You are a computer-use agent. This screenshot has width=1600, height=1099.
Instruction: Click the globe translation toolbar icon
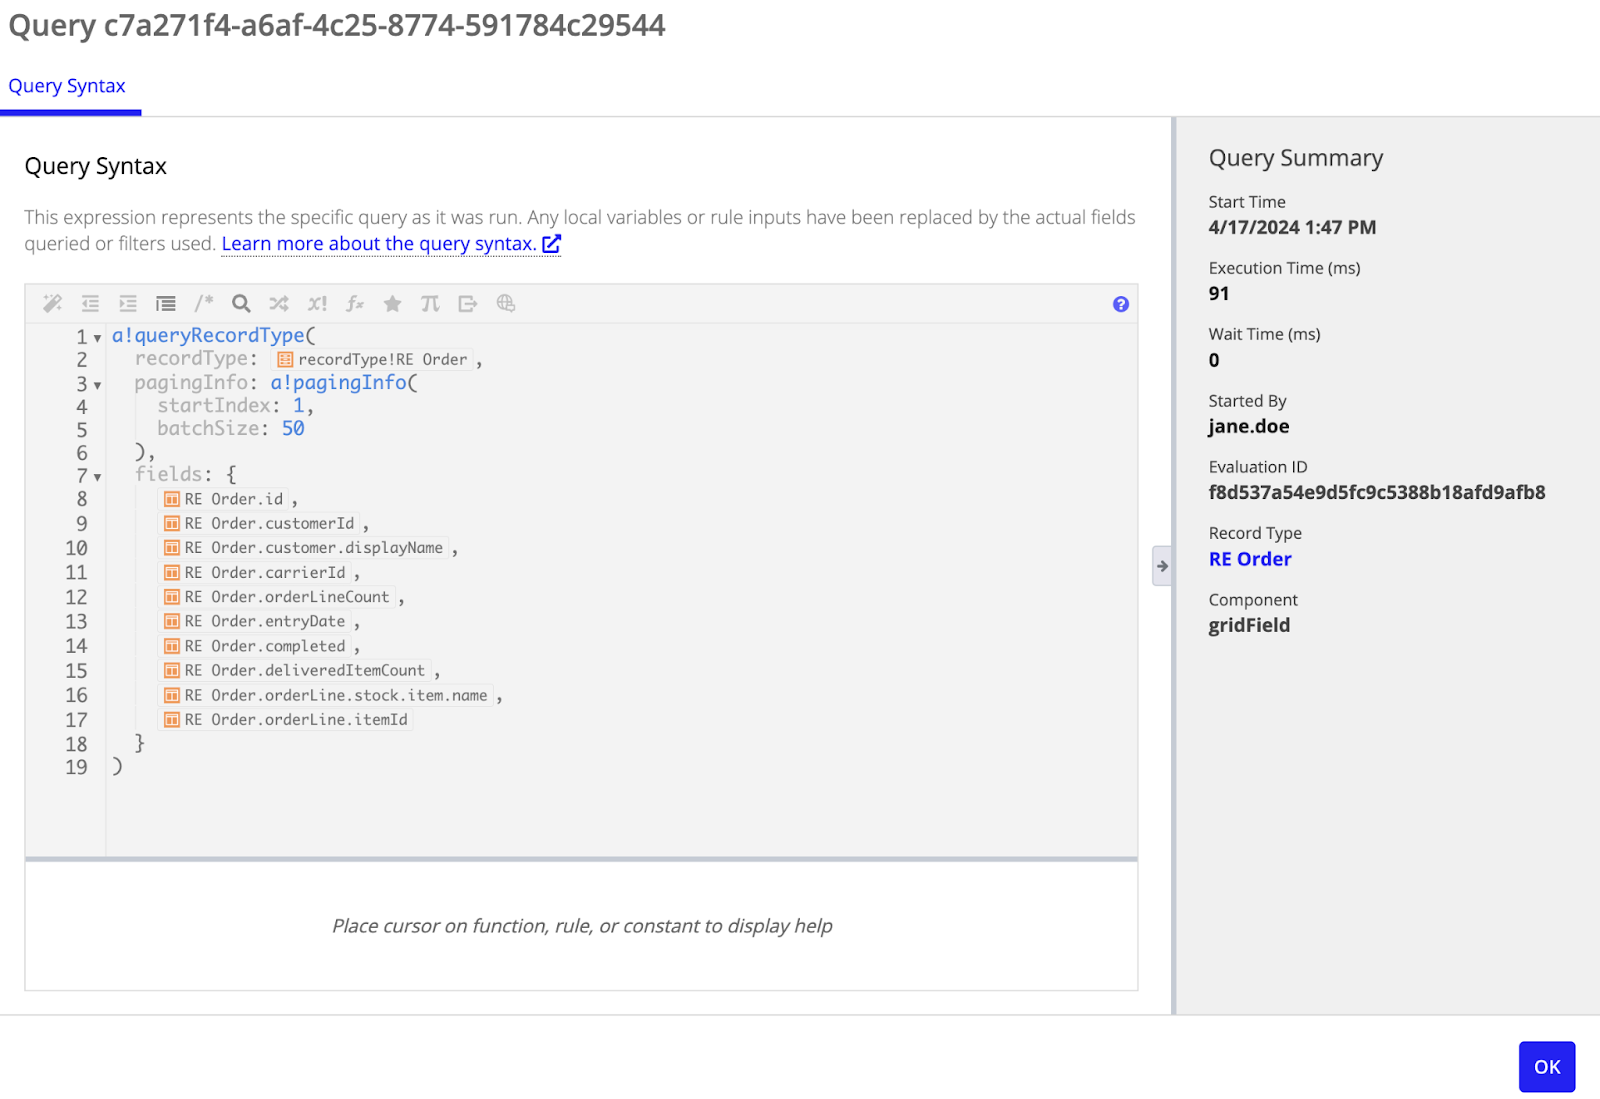pyautogui.click(x=506, y=303)
